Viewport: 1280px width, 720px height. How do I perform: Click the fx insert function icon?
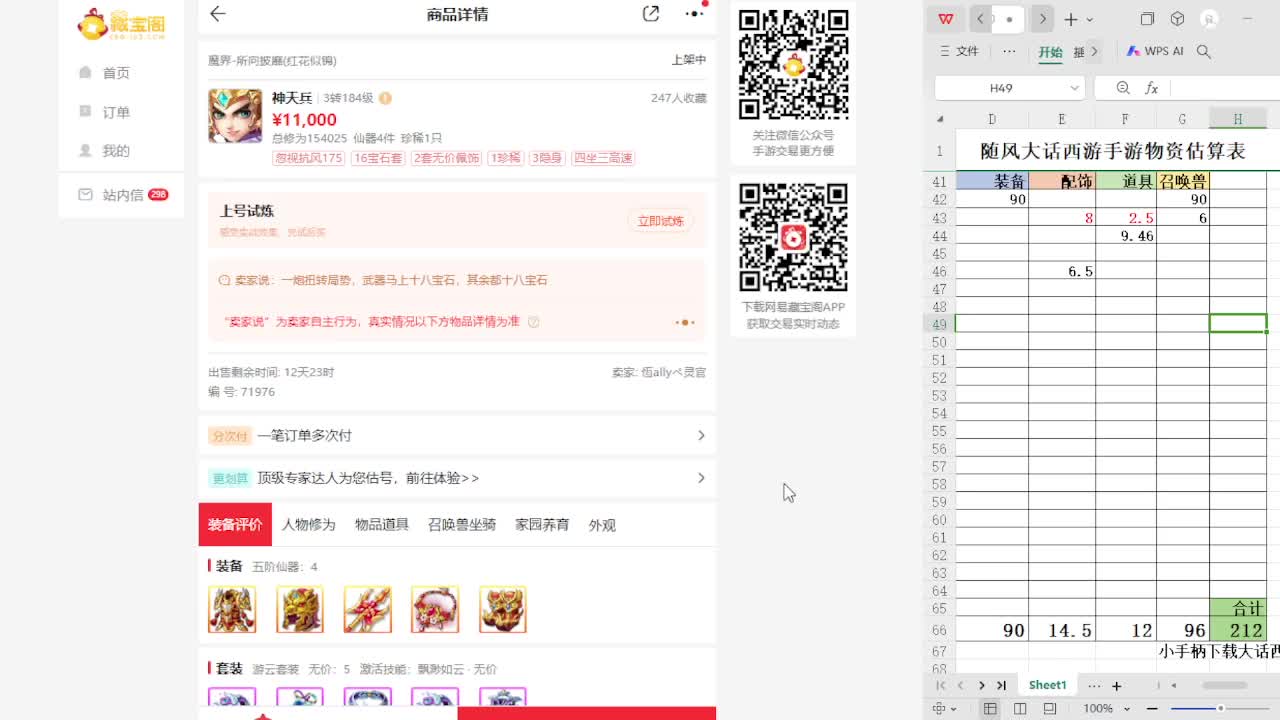click(x=1151, y=88)
